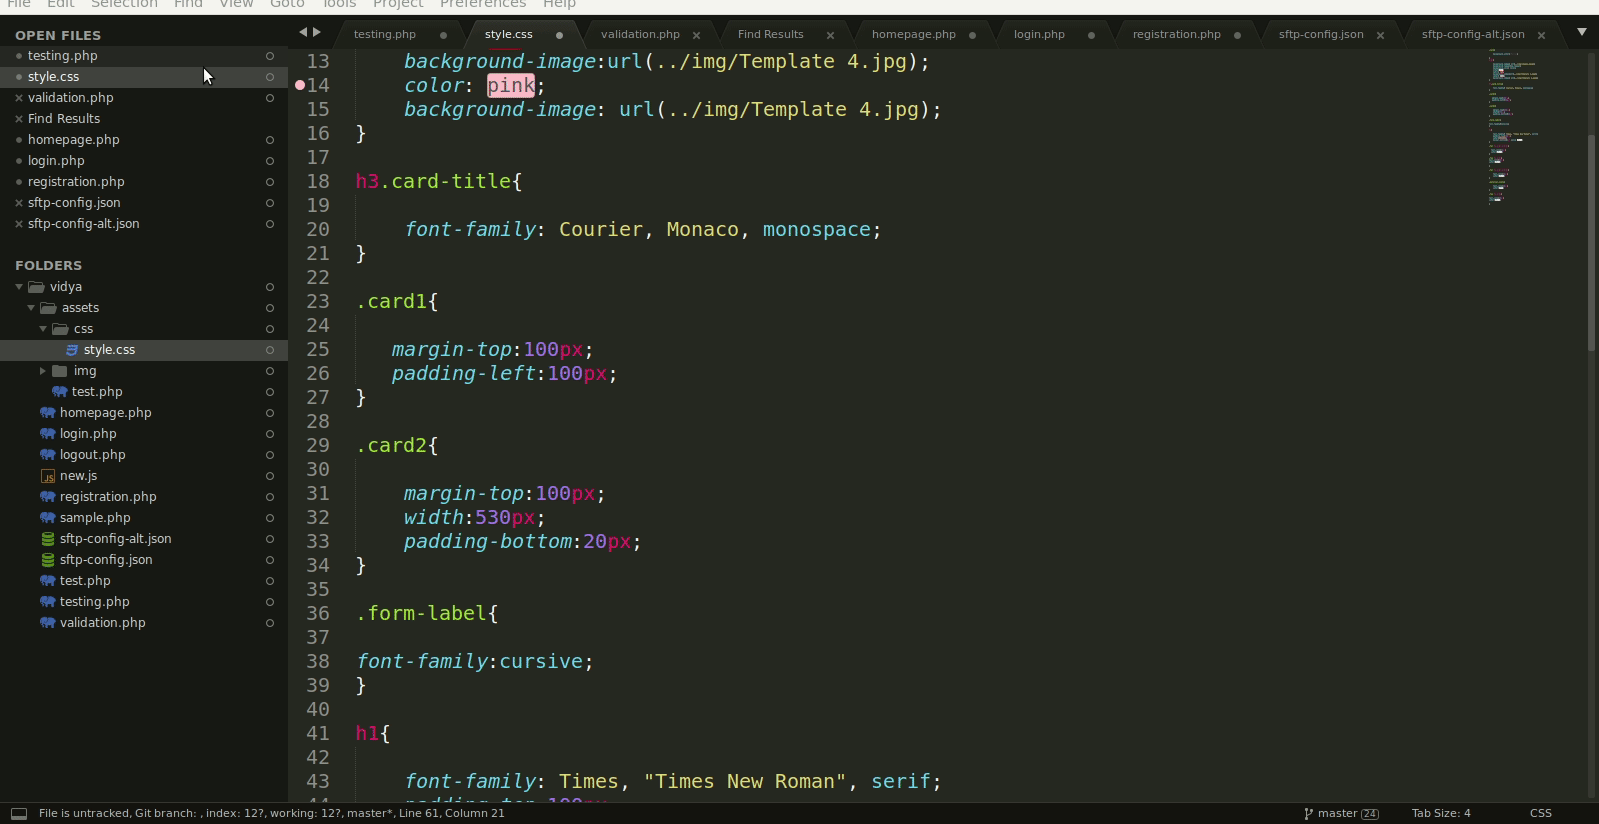Viewport: 1599px width, 824px height.
Task: Click the JS icon of new.js
Action: [48, 476]
